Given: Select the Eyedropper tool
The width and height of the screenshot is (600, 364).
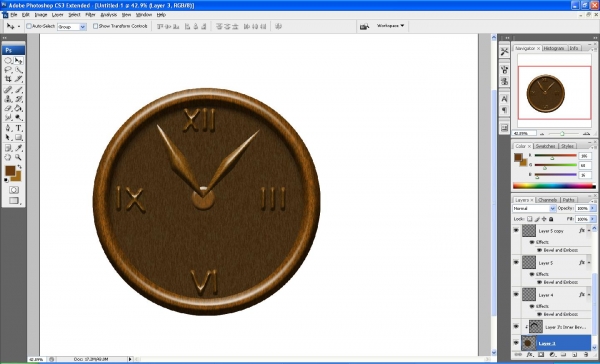Looking at the screenshot, I should 18,148.
